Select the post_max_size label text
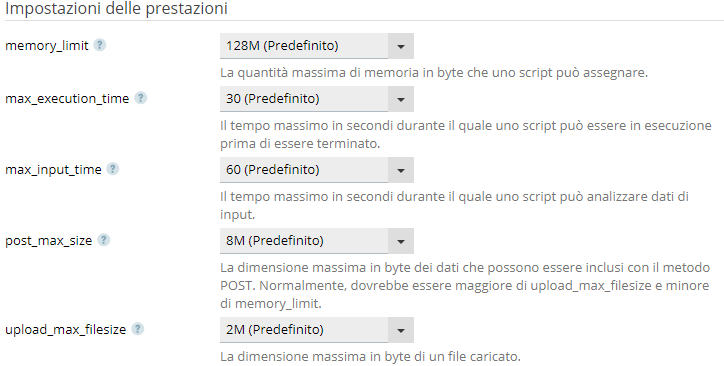The width and height of the screenshot is (724, 366). pos(48,241)
